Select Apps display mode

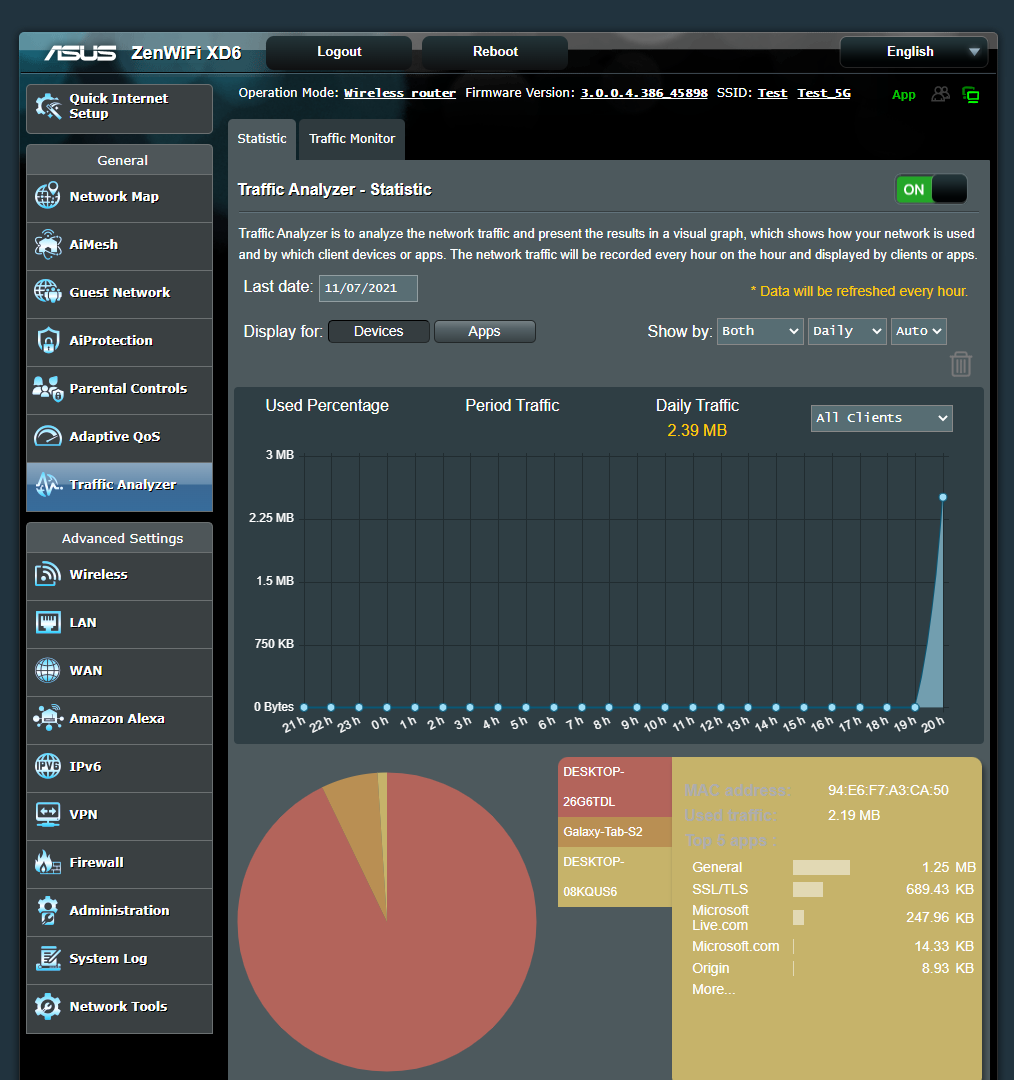[484, 331]
